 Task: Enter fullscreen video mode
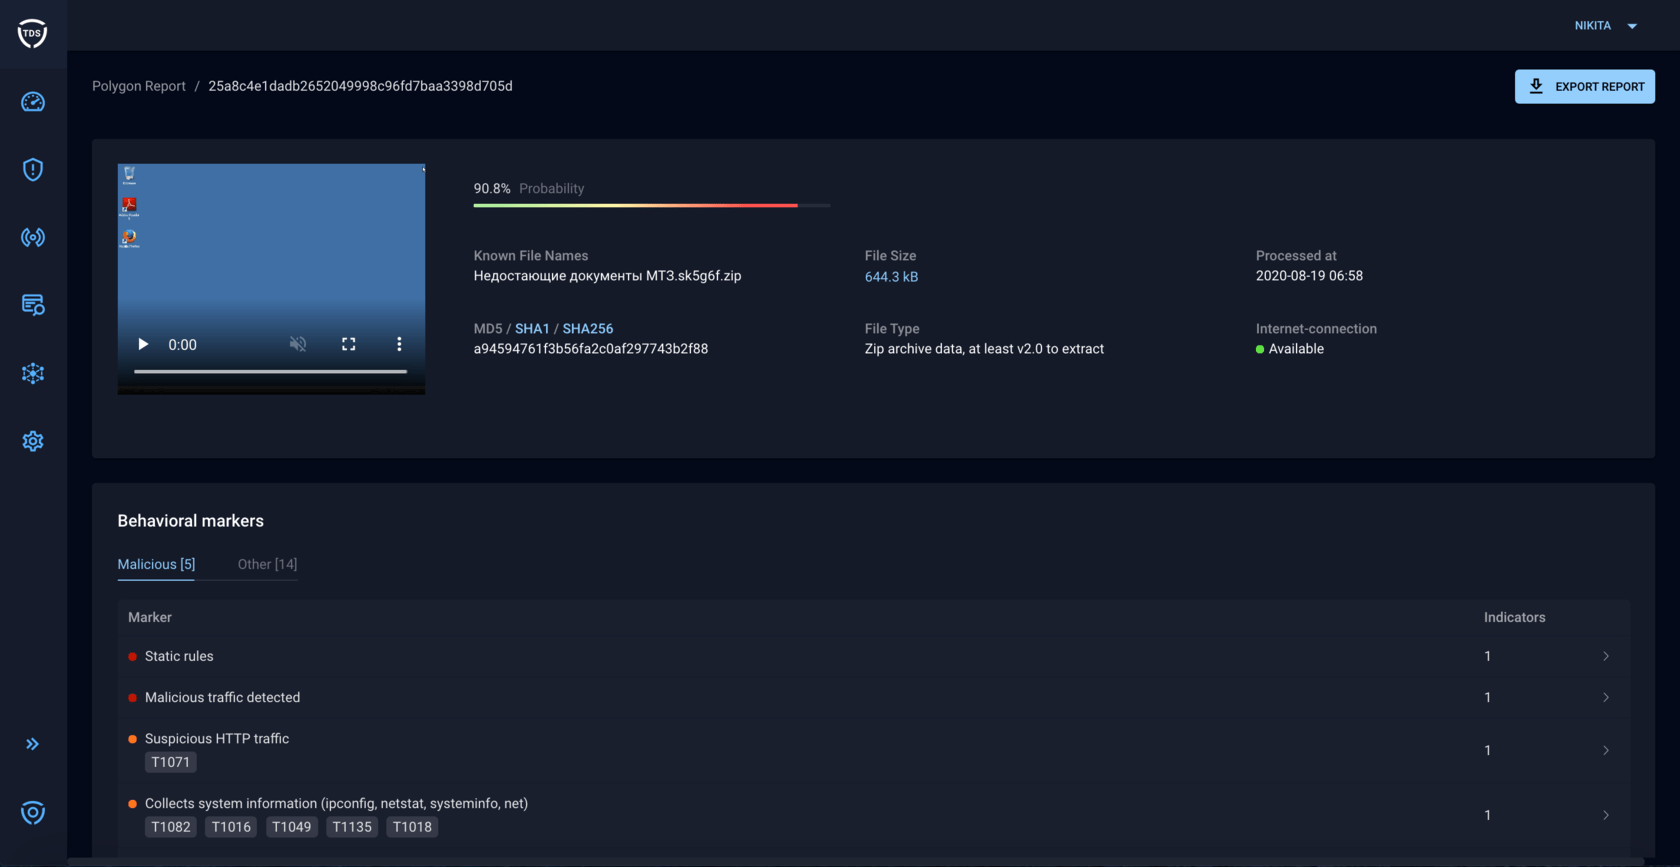tap(349, 344)
